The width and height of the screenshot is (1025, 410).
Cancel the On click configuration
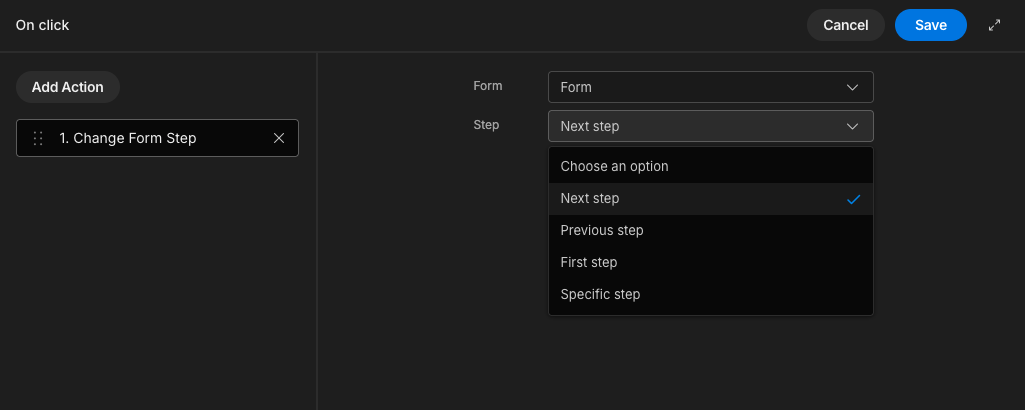pos(845,25)
